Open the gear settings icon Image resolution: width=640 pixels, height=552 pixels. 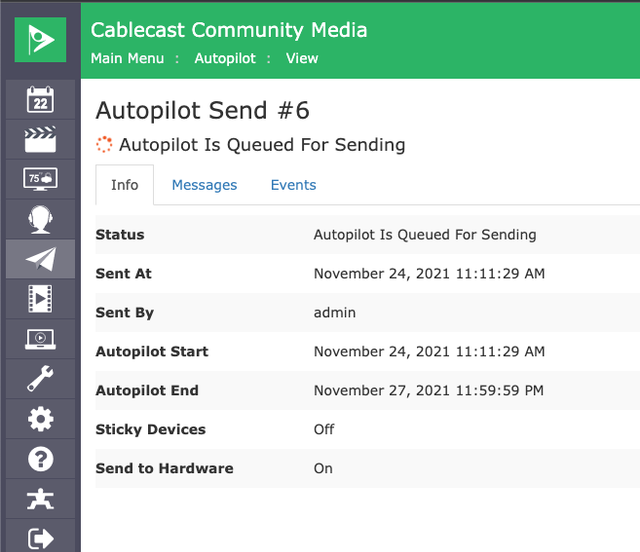coord(40,418)
